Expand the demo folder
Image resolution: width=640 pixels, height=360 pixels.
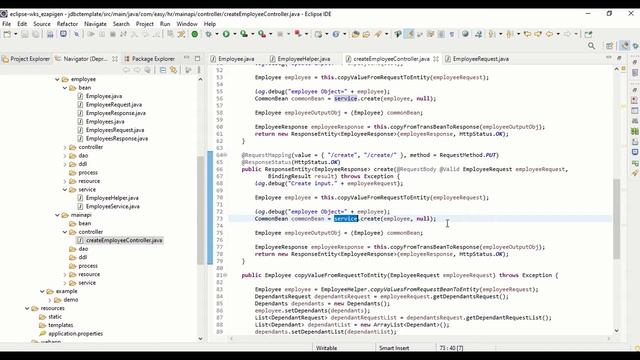(x=50, y=300)
